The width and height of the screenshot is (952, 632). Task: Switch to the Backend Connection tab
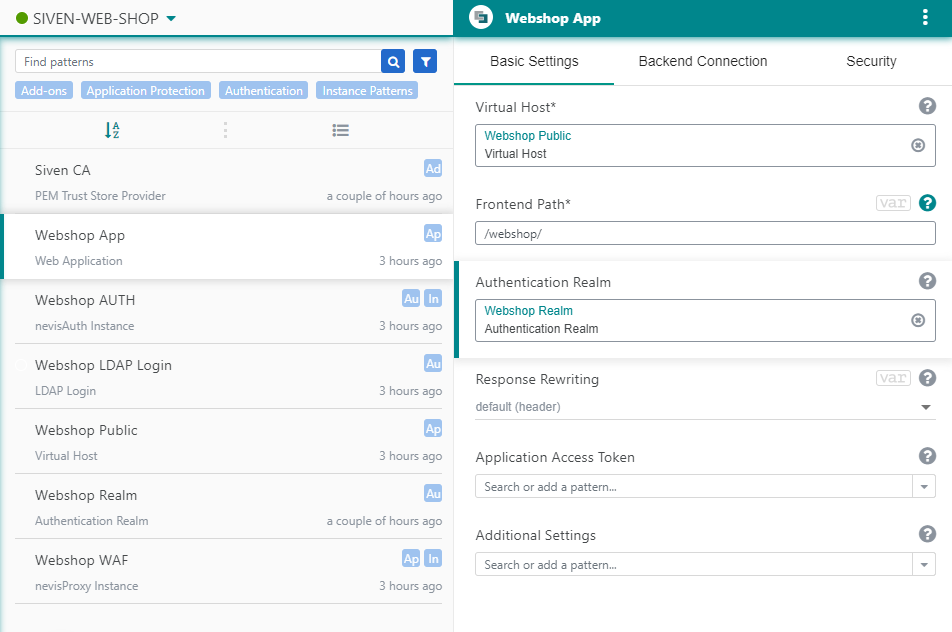pos(703,61)
